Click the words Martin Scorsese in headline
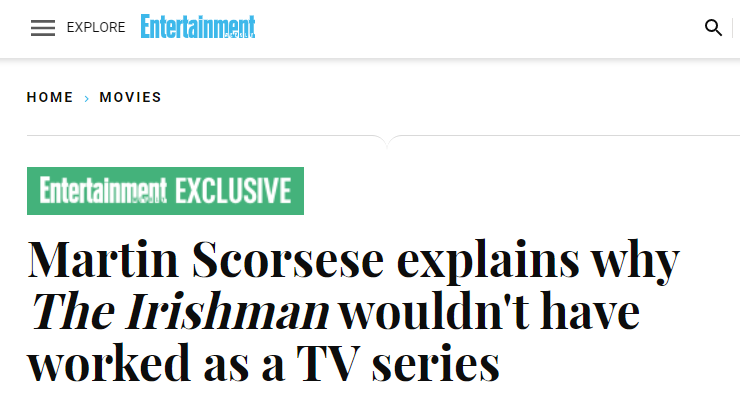 click(206, 259)
